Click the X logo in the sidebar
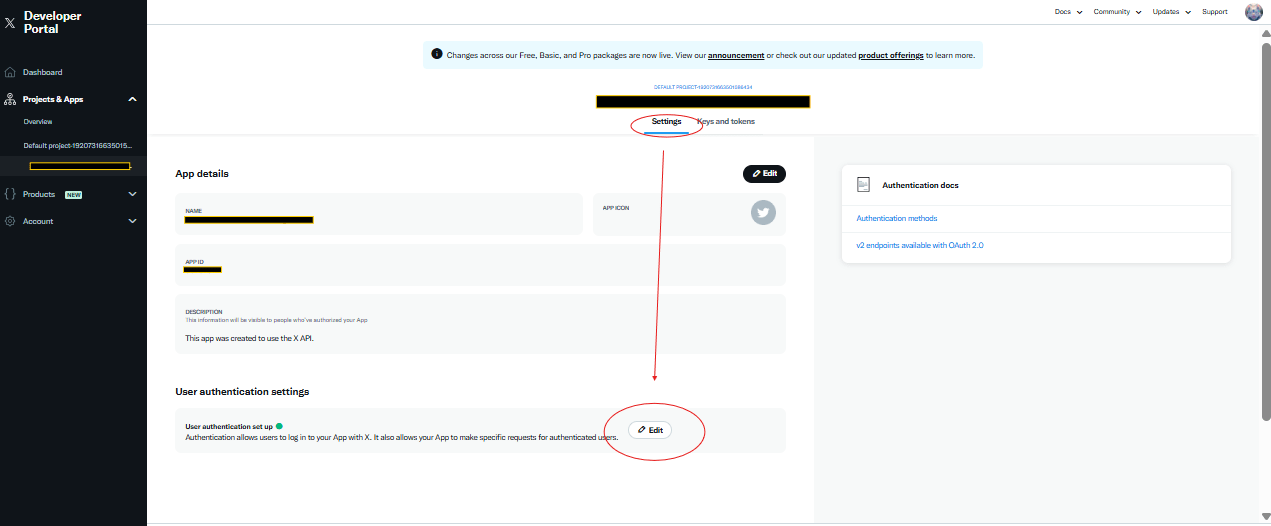The height and width of the screenshot is (526, 1271). coord(10,22)
